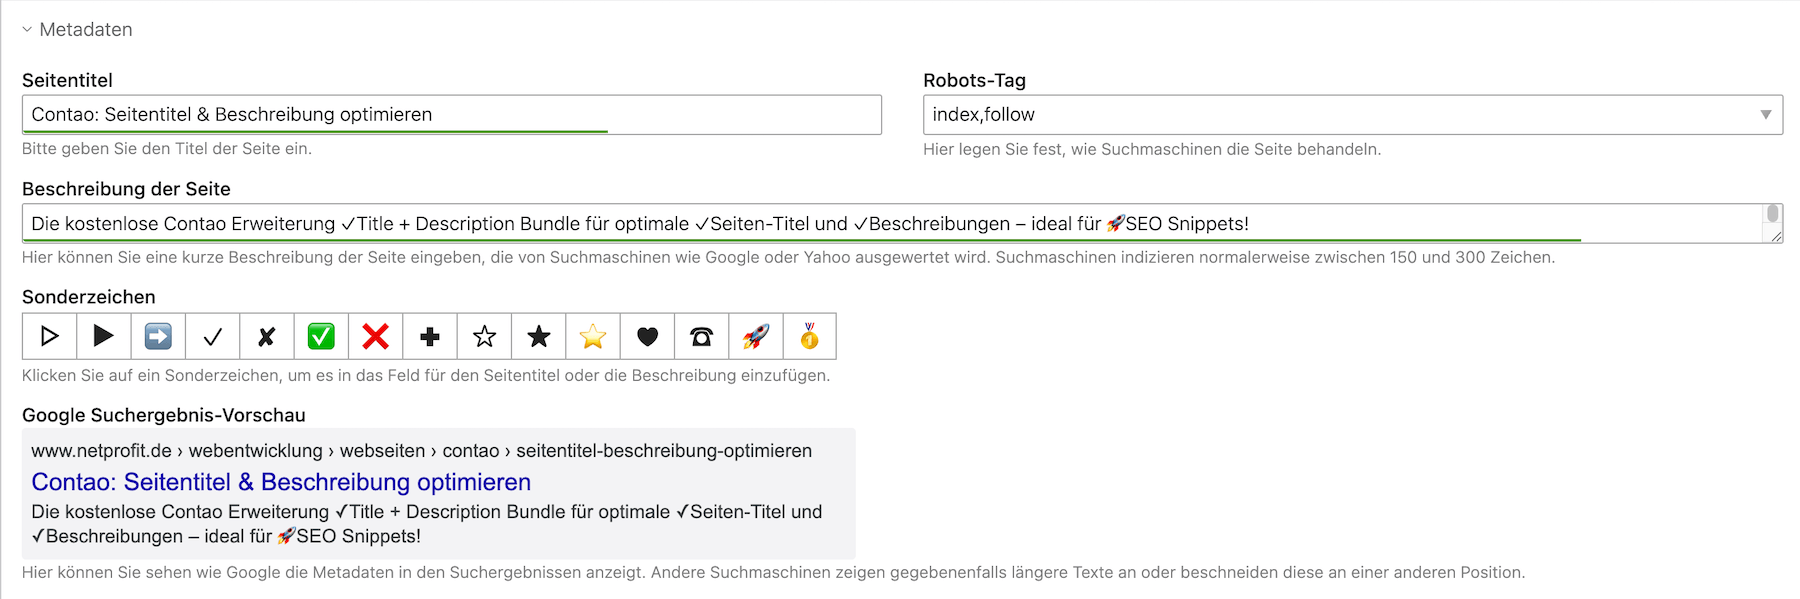The image size is (1800, 599).
Task: Insert the thin check mark symbol
Action: click(212, 336)
